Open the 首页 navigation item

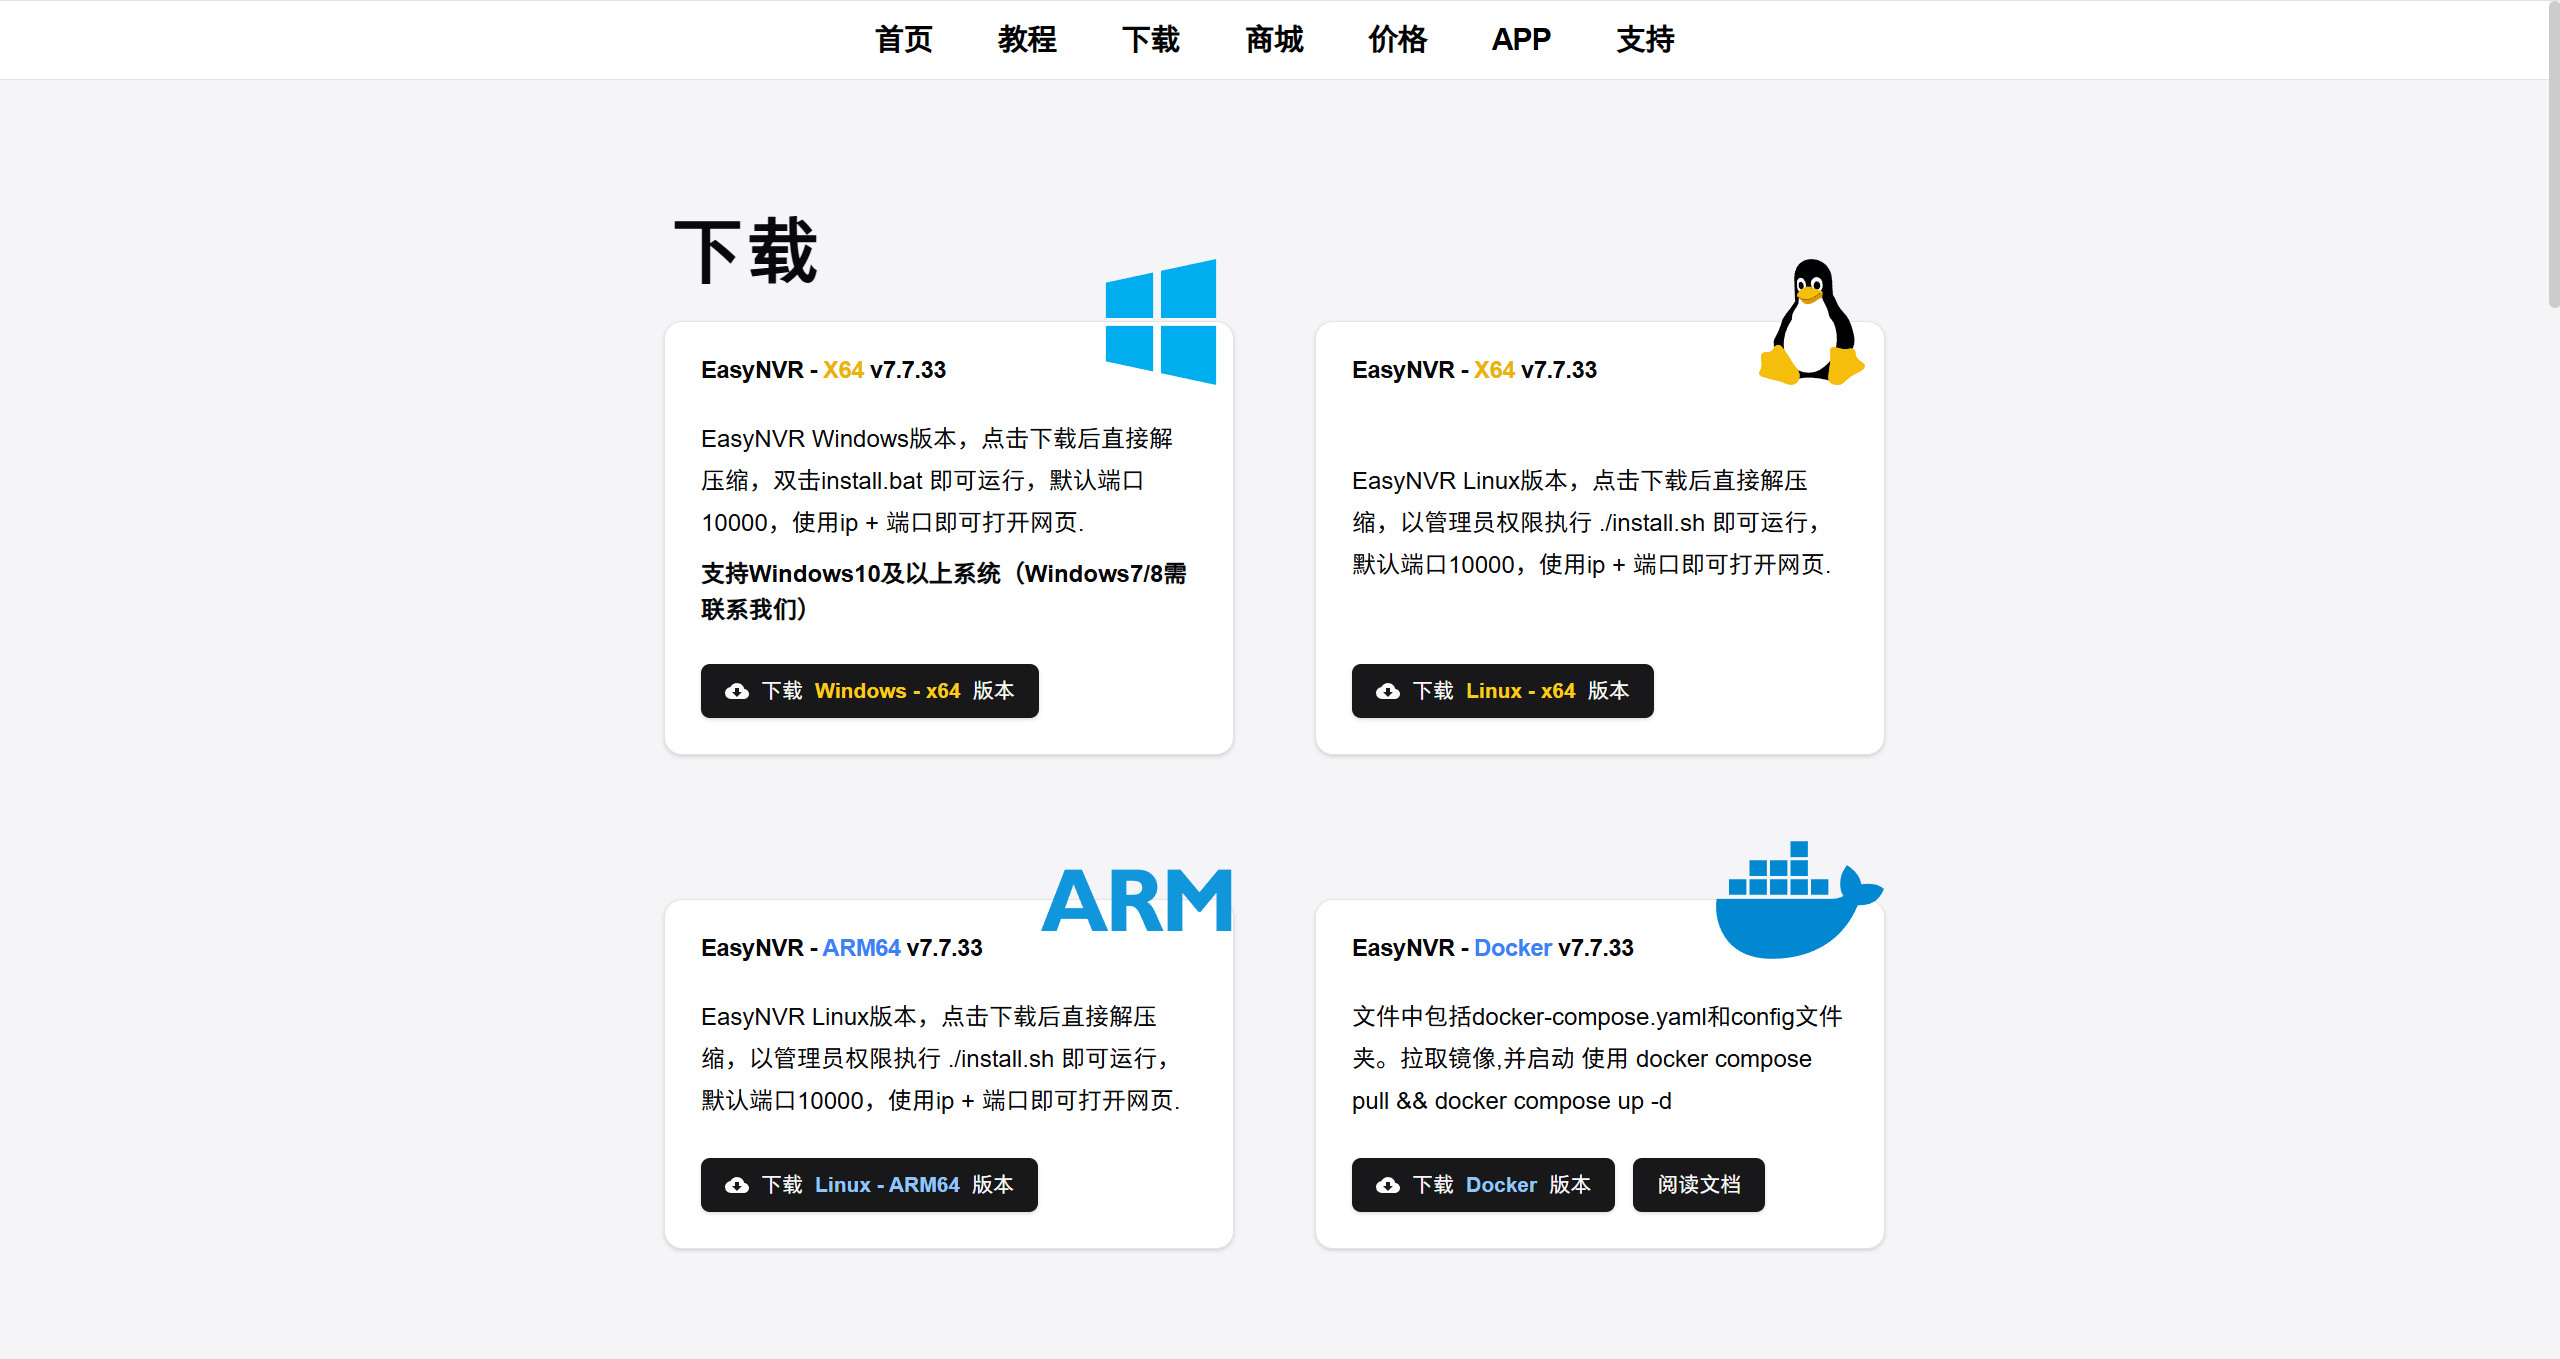point(903,40)
